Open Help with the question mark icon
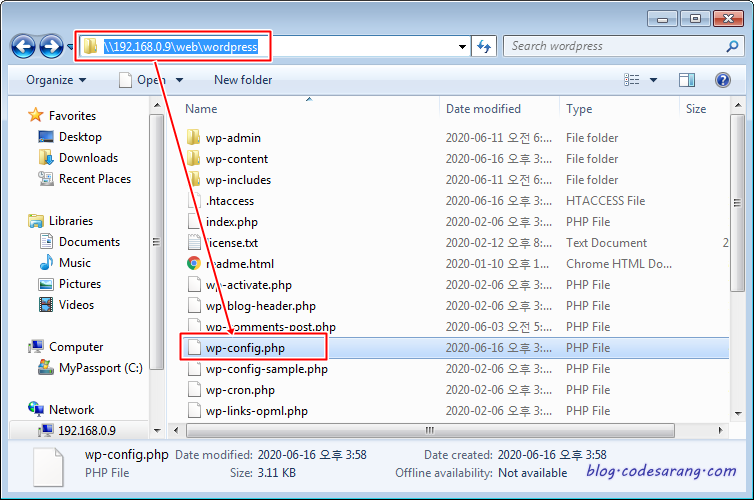This screenshot has height=500, width=754. click(723, 80)
